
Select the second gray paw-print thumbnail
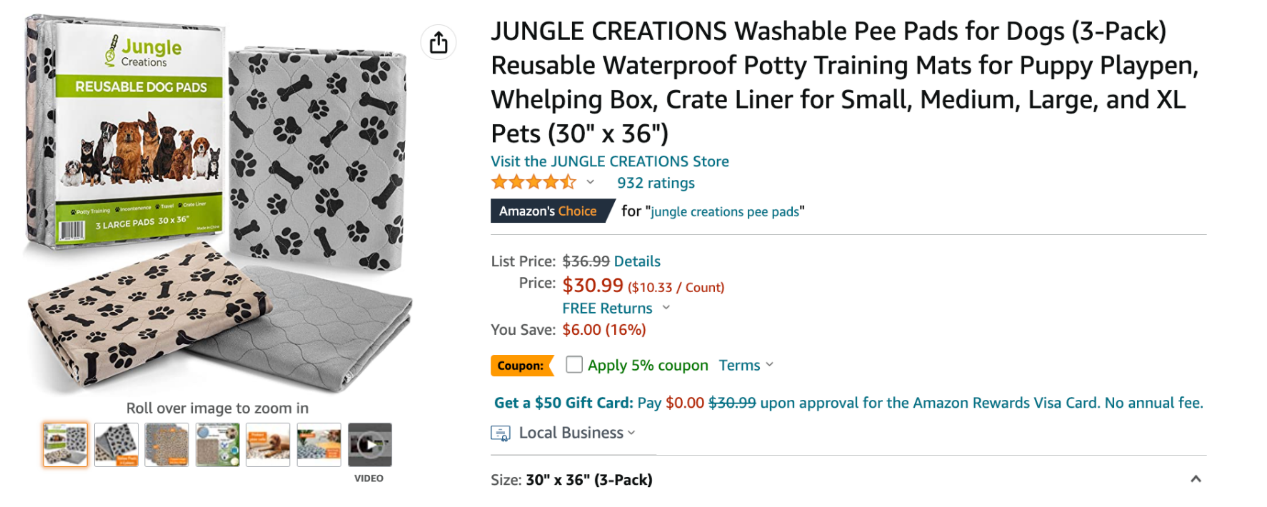click(x=116, y=445)
